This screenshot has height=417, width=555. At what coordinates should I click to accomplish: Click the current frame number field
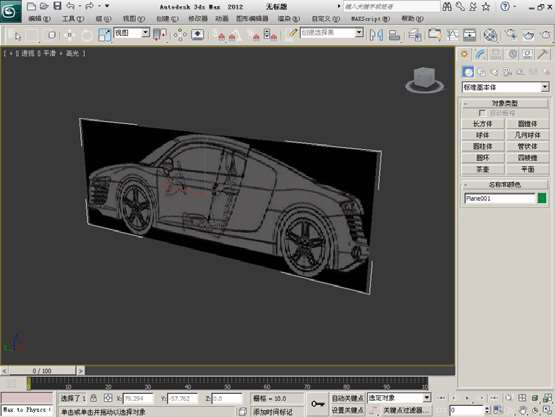(x=467, y=410)
